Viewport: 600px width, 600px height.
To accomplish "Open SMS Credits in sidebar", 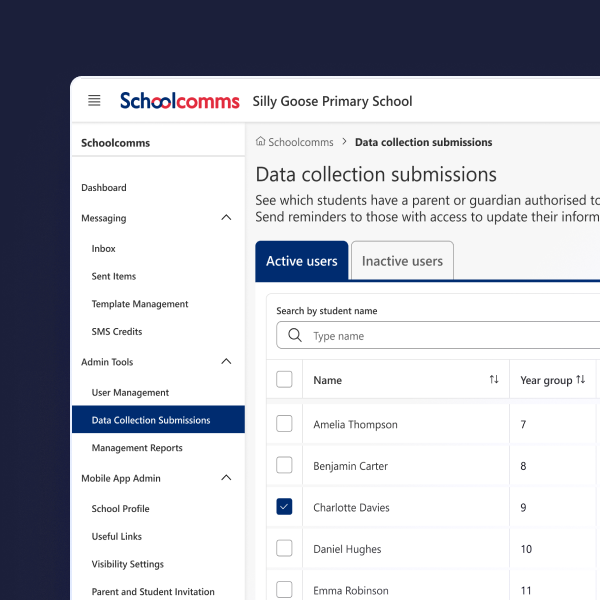I will coord(117,332).
